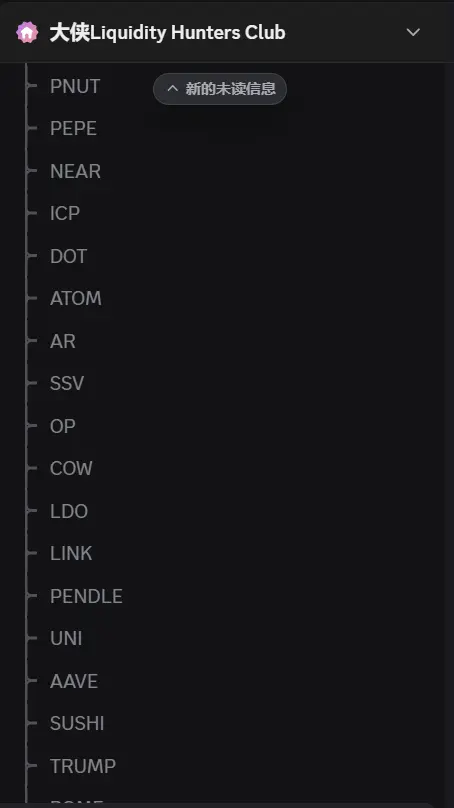This screenshot has width=454, height=808.
Task: Open the SSV thread
Action: click(67, 383)
